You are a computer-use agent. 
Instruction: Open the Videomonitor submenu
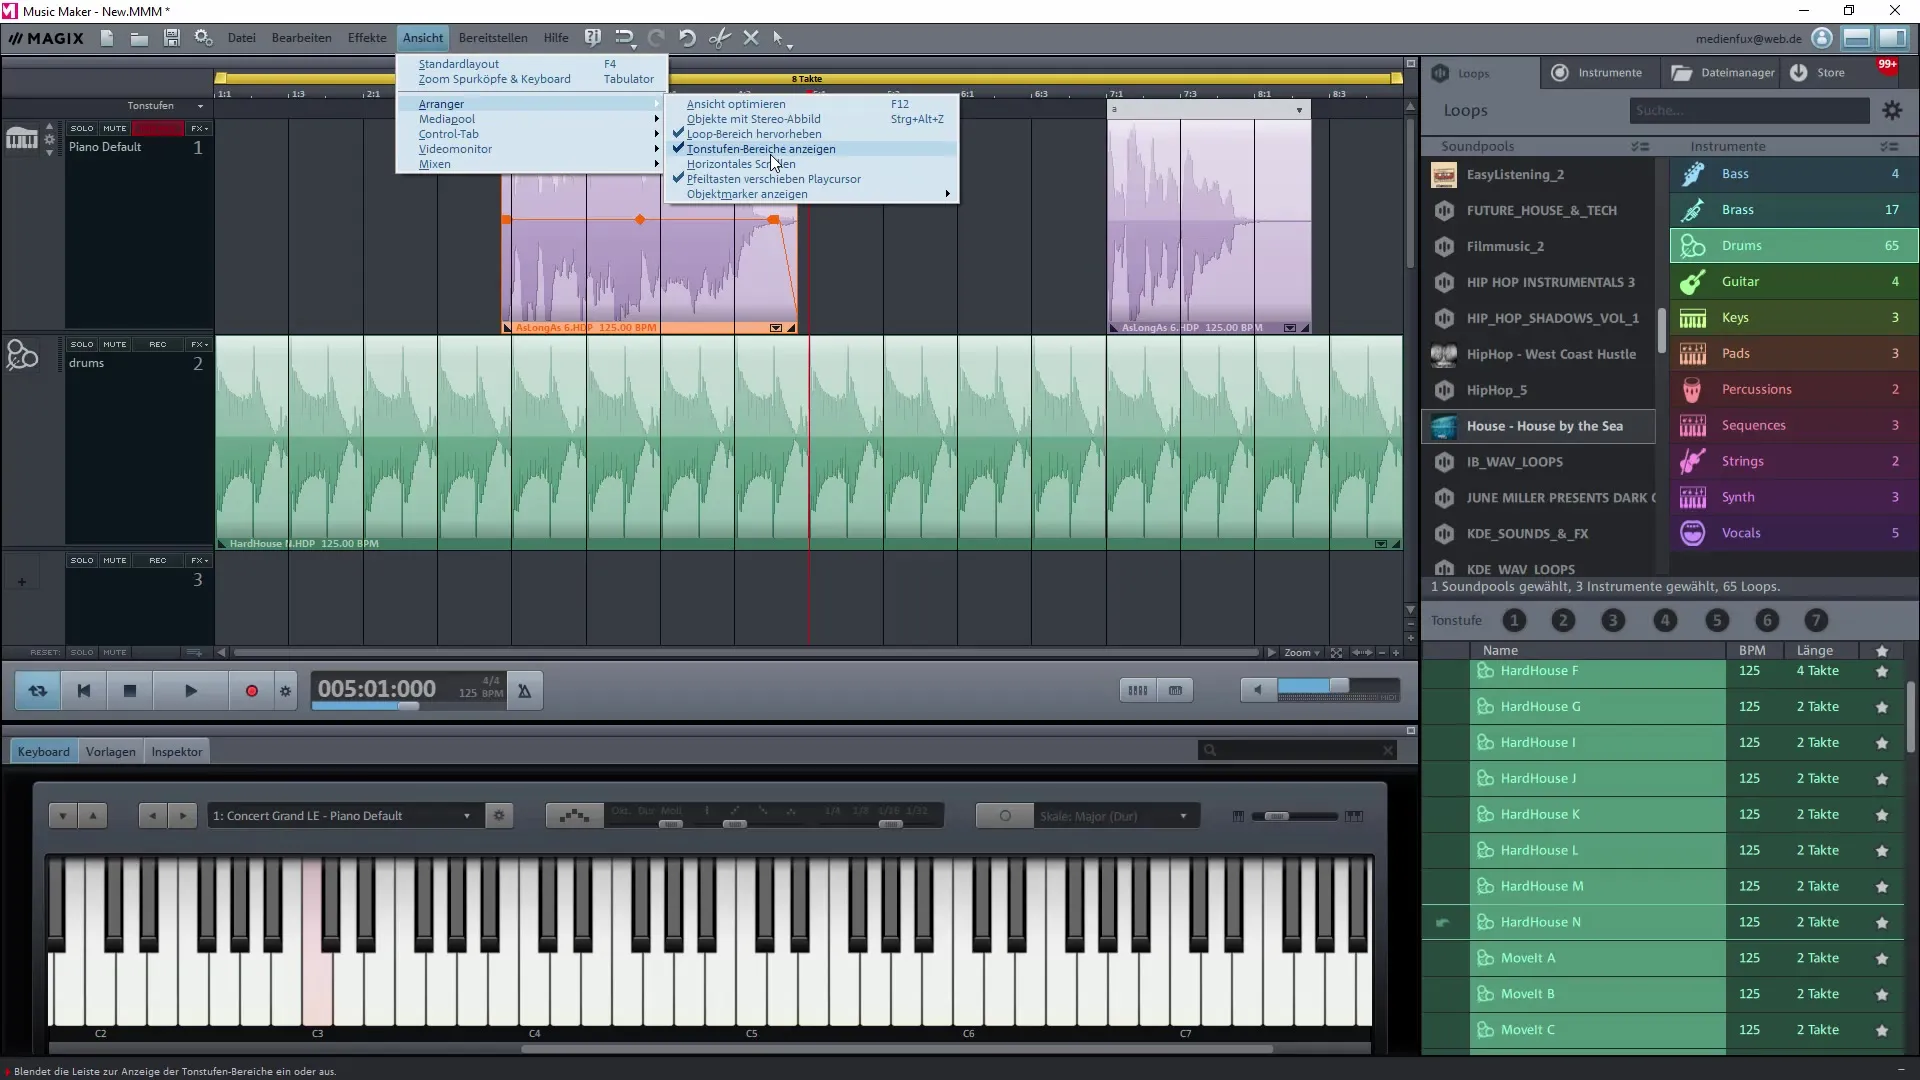click(x=531, y=149)
